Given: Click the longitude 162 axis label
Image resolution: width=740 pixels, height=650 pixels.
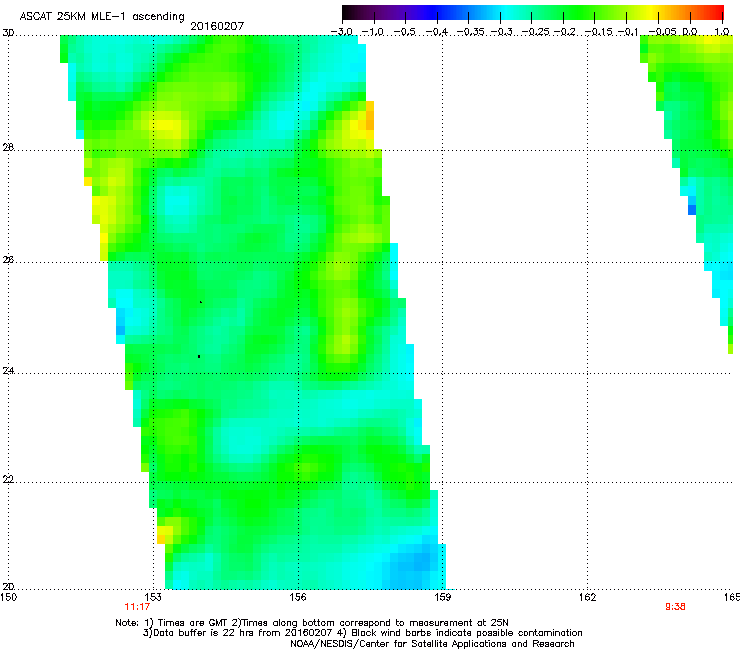Looking at the screenshot, I should tap(587, 597).
